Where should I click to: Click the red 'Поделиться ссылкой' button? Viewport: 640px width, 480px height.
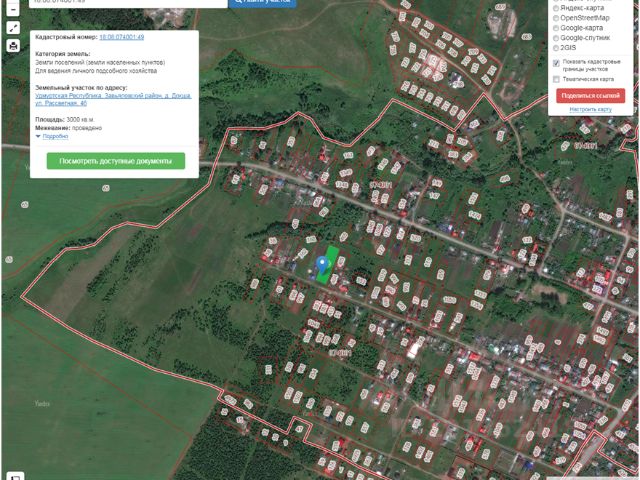coord(590,95)
